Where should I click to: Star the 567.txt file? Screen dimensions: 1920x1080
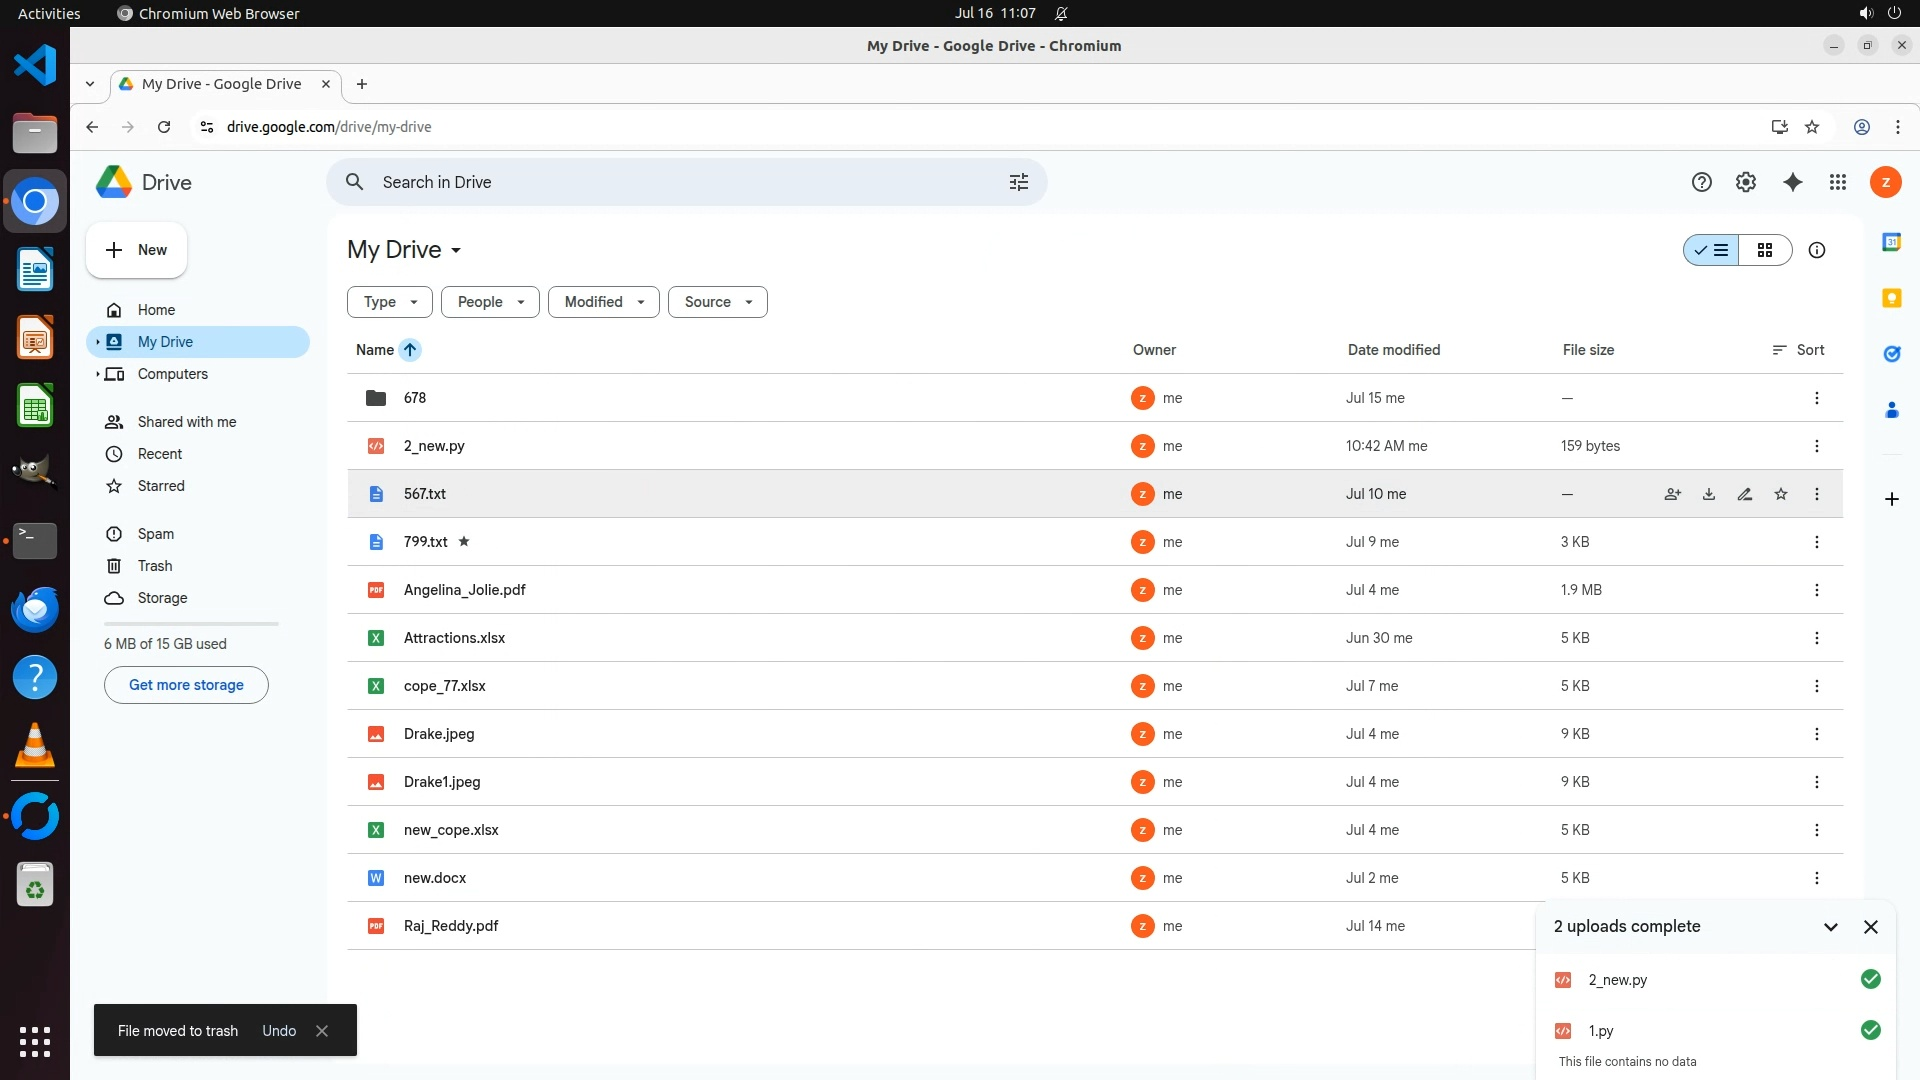[x=1781, y=494]
